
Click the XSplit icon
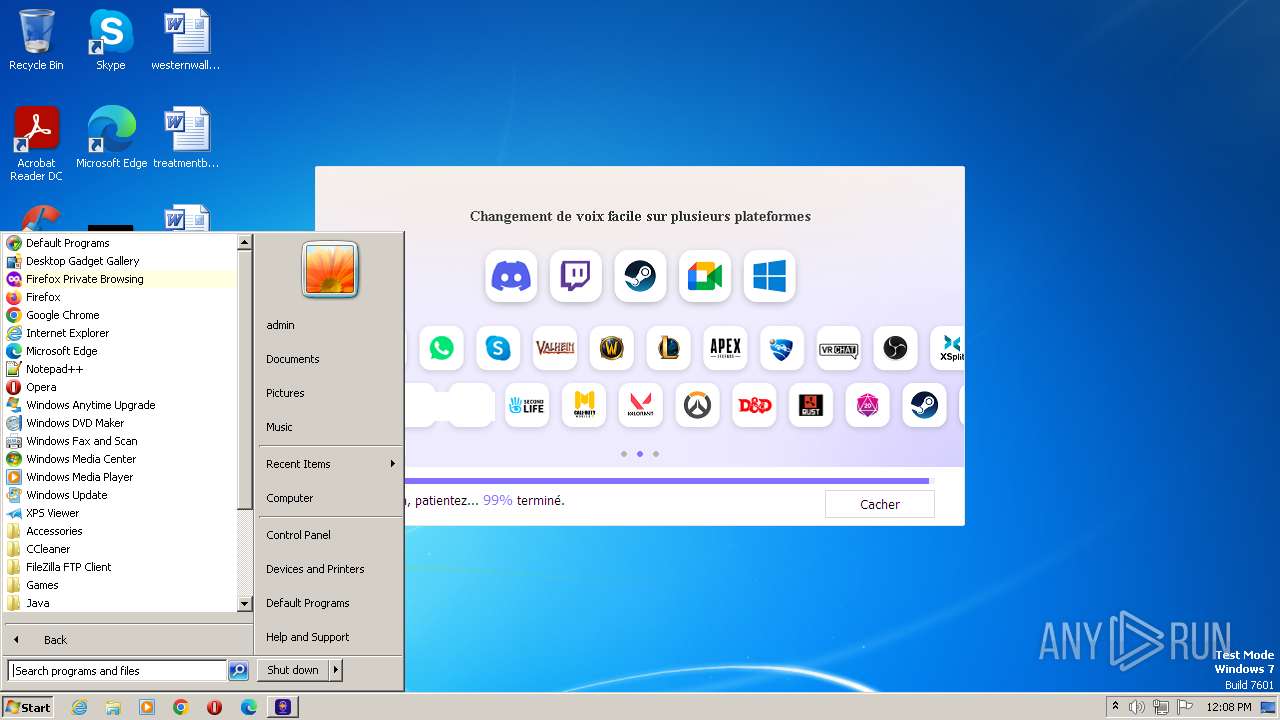(x=948, y=348)
